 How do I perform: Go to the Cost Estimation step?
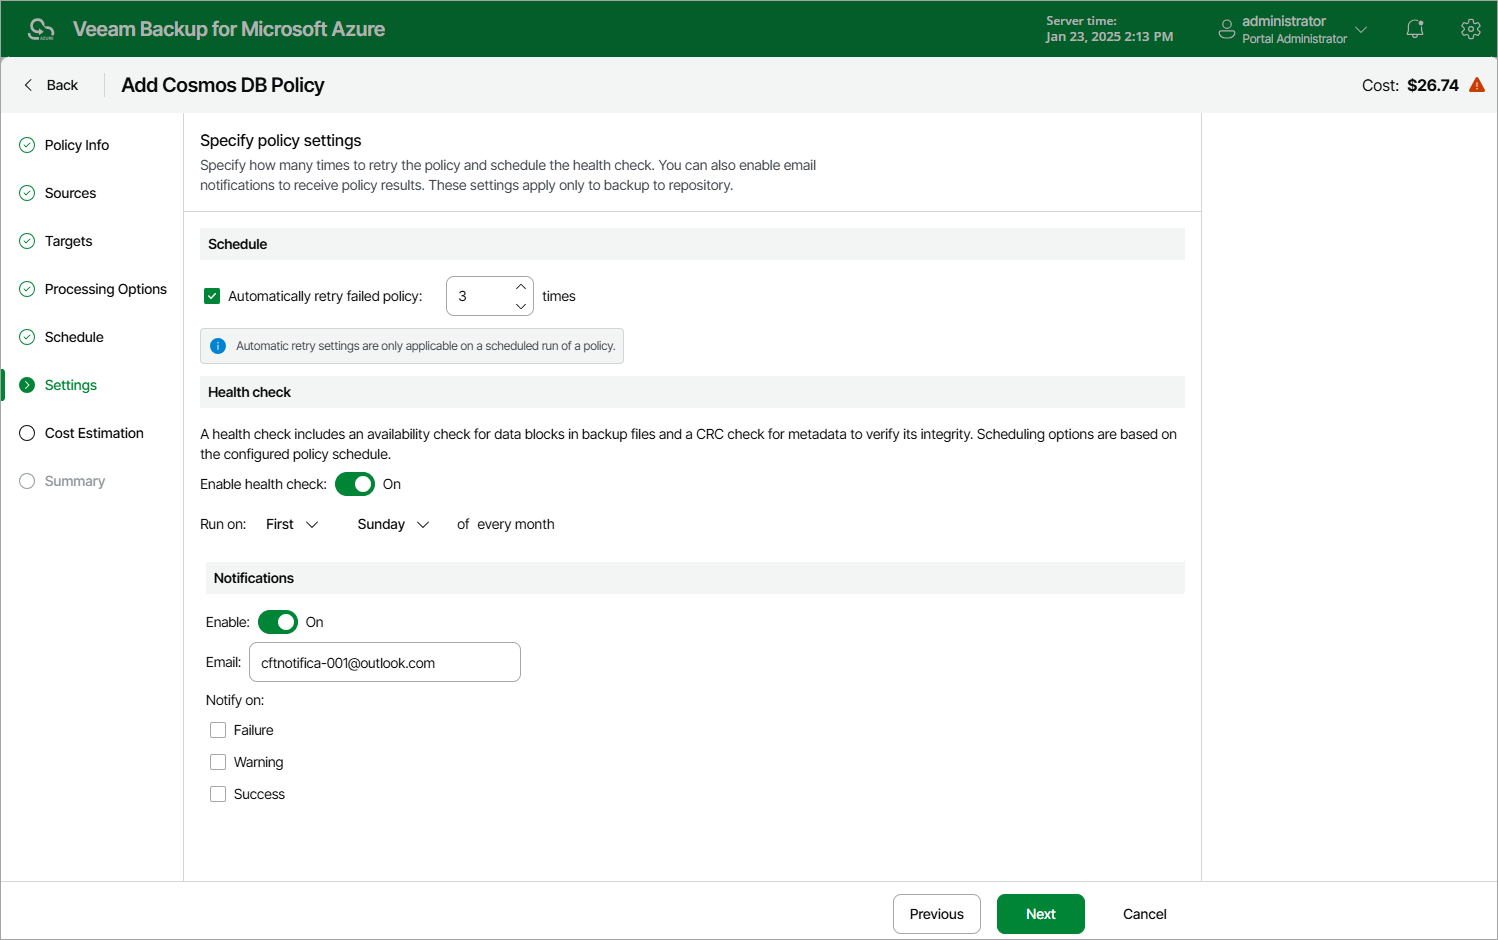click(94, 433)
